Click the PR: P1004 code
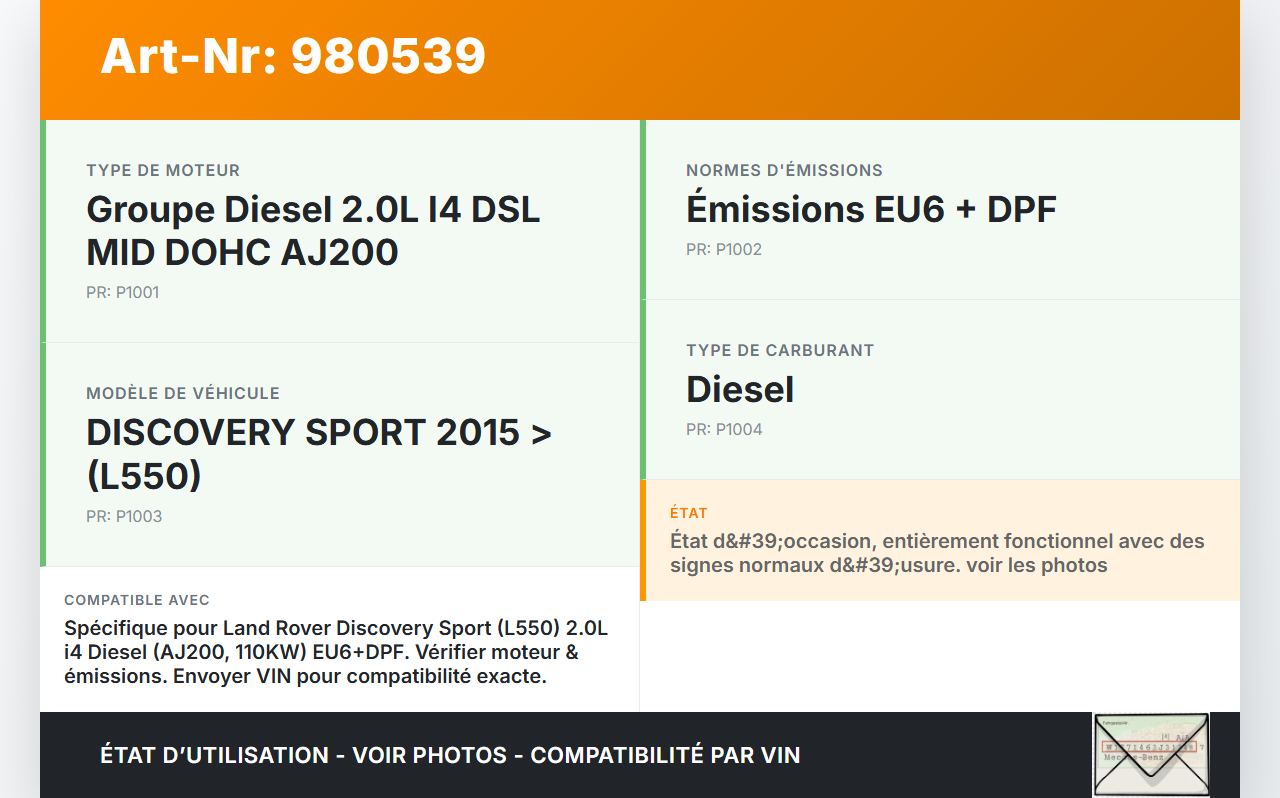This screenshot has height=798, width=1280. [x=724, y=430]
